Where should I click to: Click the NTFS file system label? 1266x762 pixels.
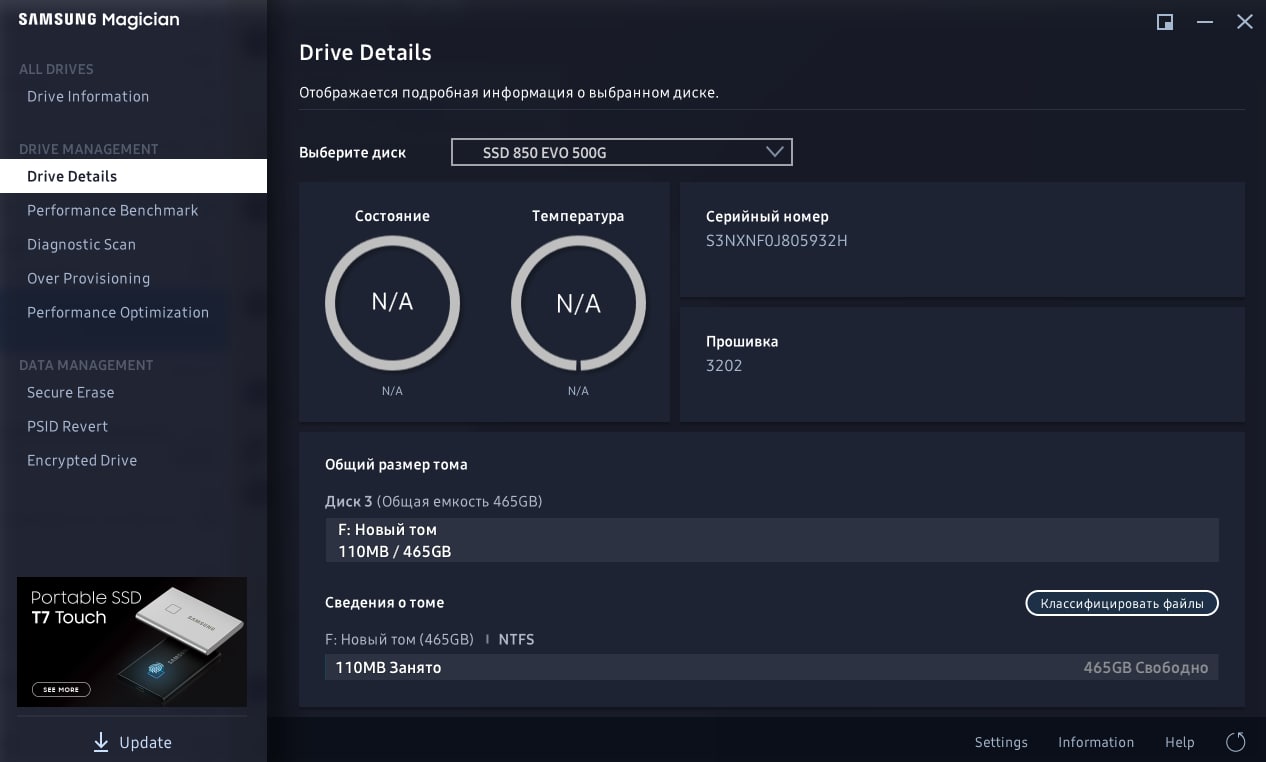pyautogui.click(x=516, y=639)
